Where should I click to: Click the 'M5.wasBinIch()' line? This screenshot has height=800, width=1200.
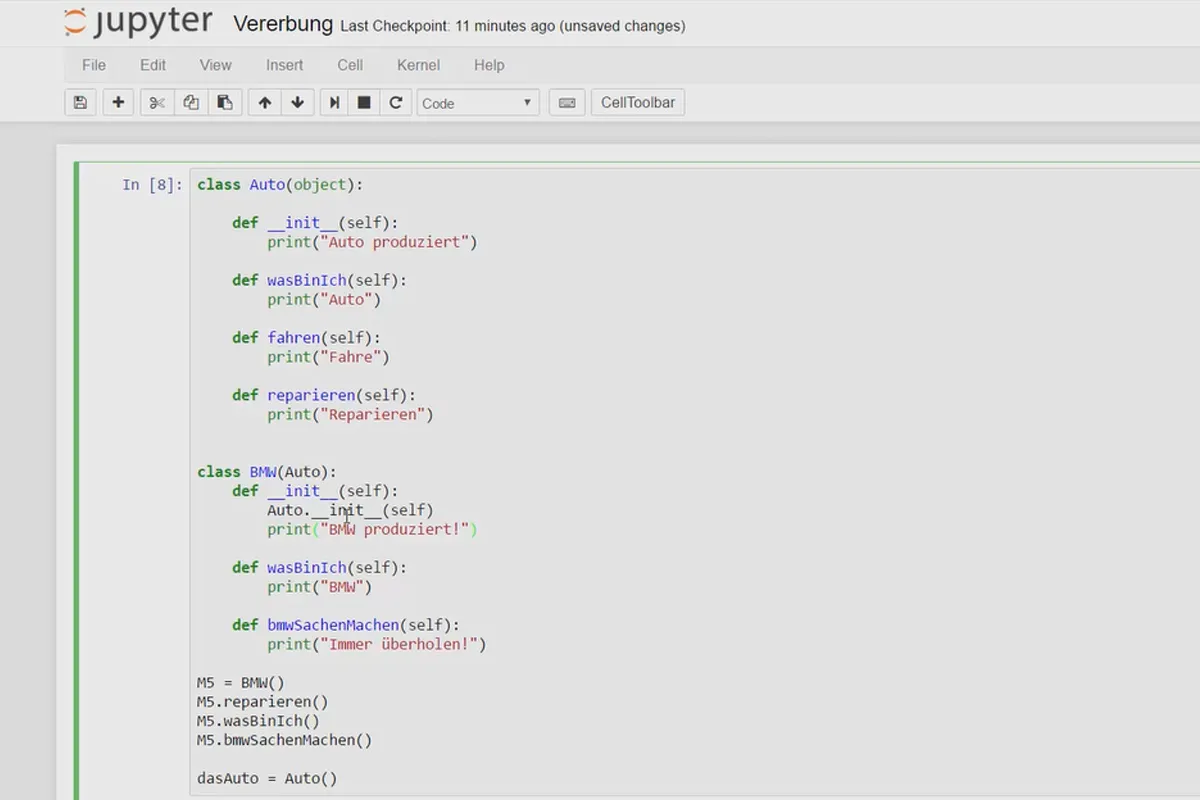(x=258, y=721)
